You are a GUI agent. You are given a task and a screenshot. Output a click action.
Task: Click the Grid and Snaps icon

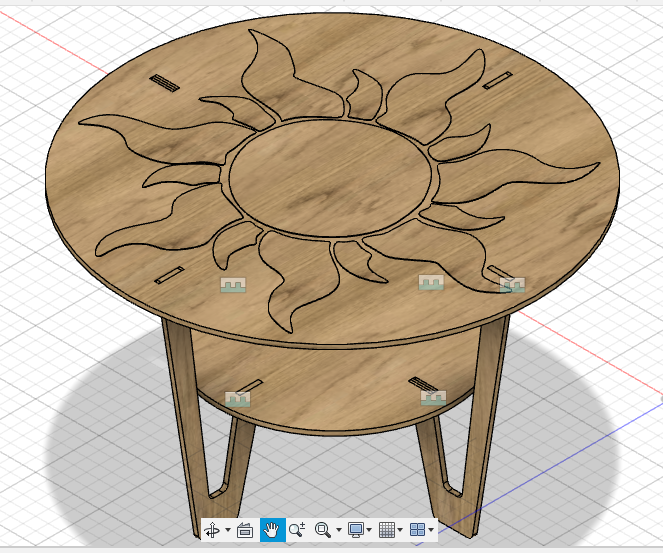coord(386,530)
